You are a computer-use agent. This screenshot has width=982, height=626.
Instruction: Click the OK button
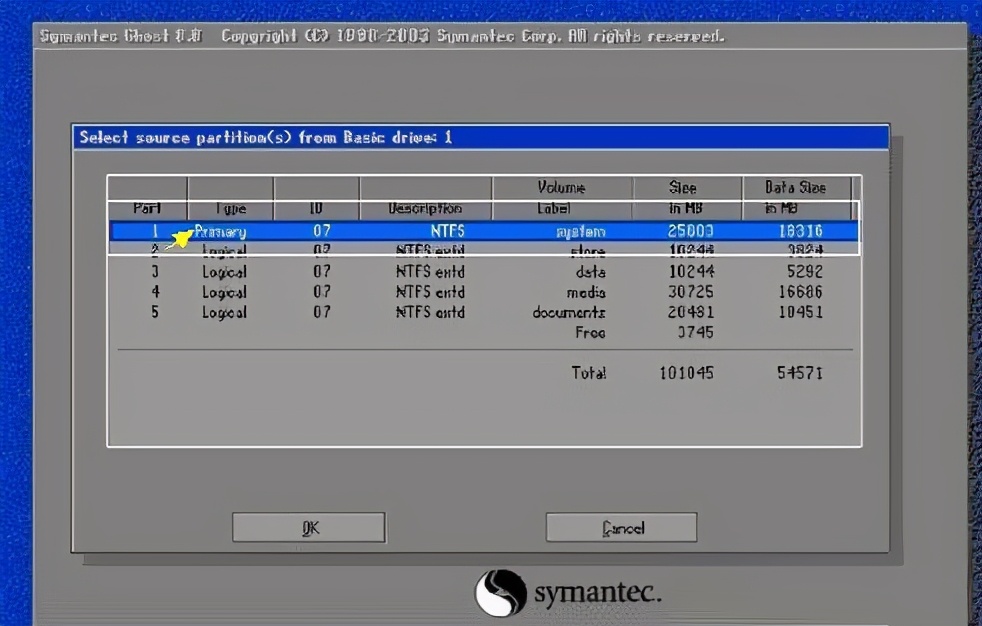point(309,528)
